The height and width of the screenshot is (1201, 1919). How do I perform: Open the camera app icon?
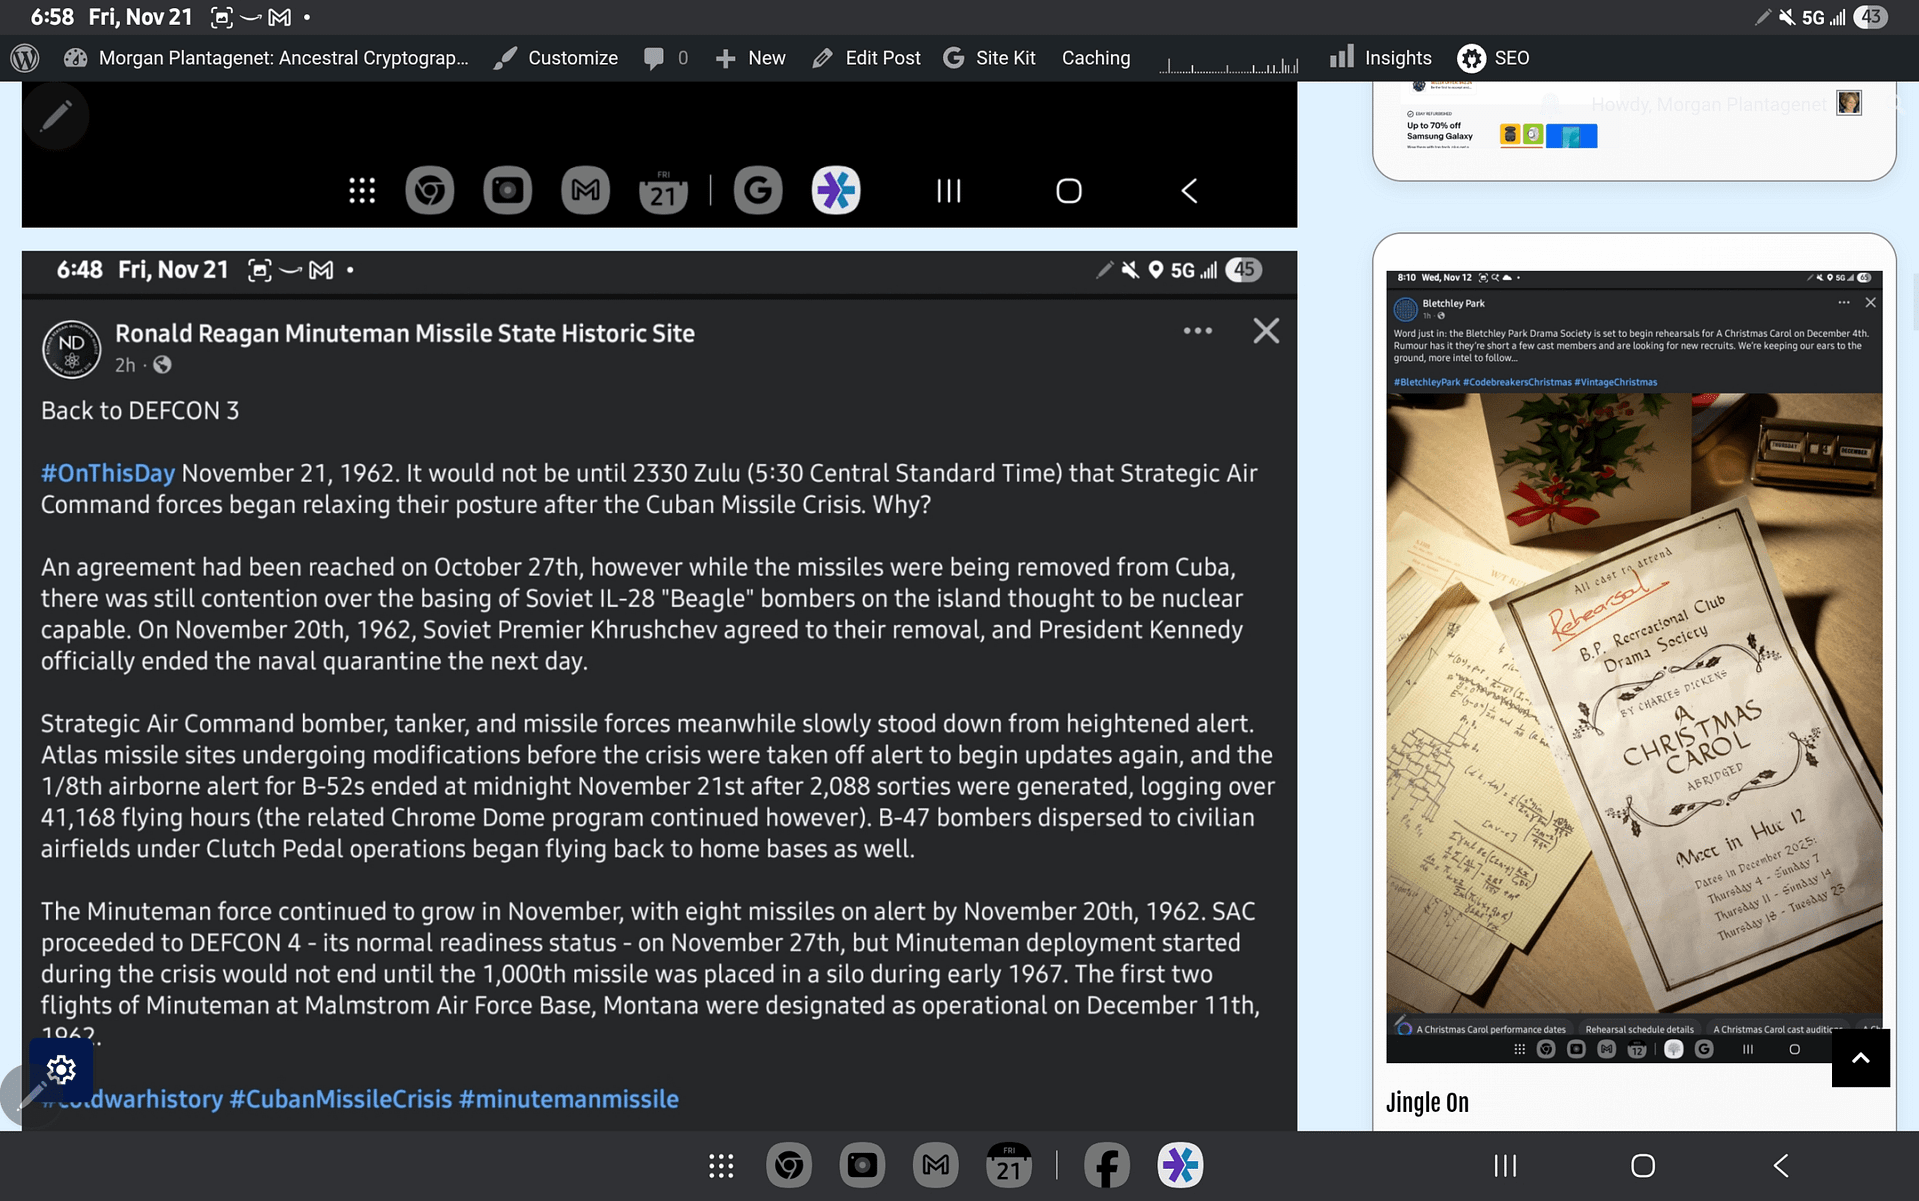[861, 1164]
